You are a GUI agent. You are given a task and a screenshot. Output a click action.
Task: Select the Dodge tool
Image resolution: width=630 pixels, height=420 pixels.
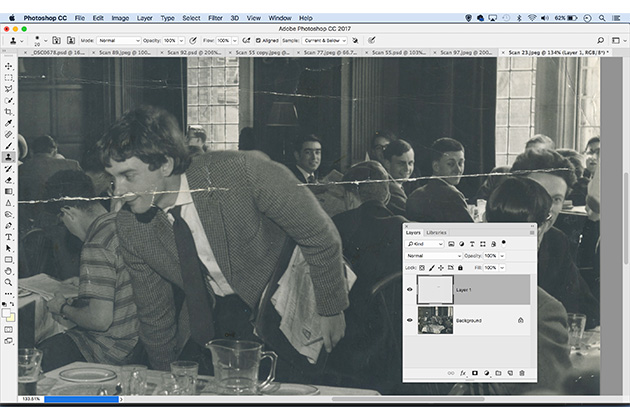click(8, 214)
